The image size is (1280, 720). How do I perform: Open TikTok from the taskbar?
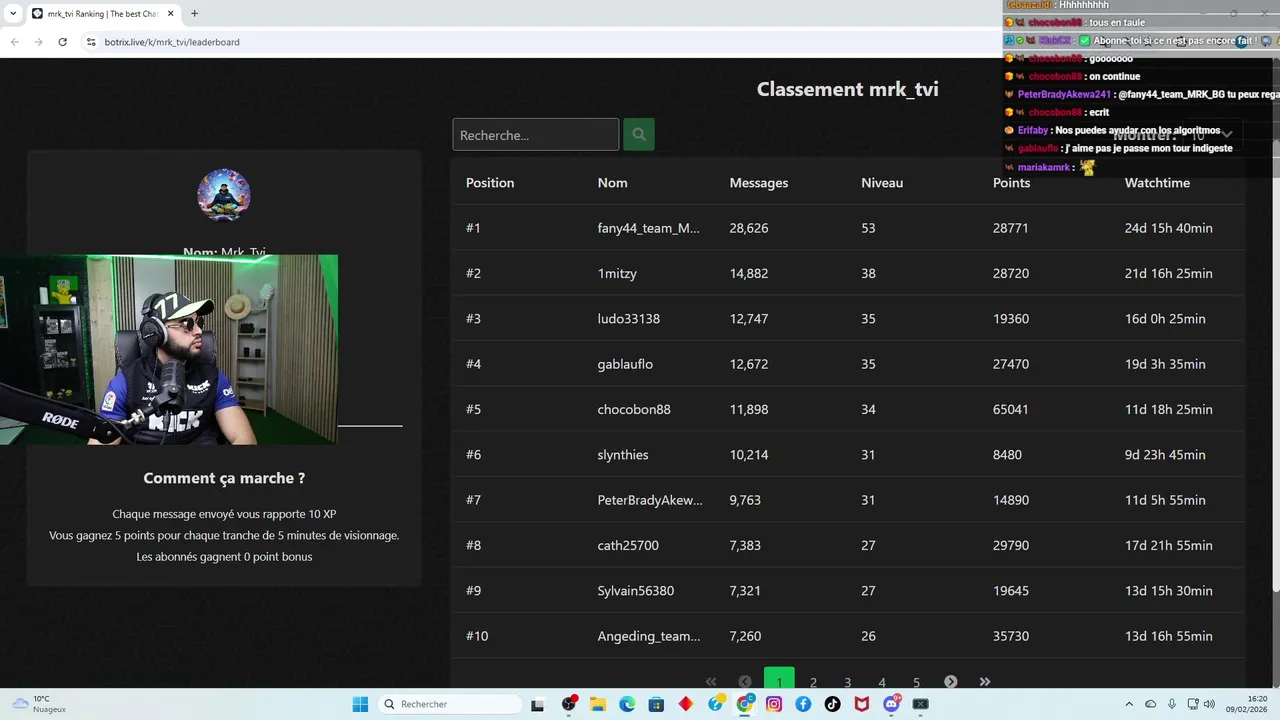(833, 704)
